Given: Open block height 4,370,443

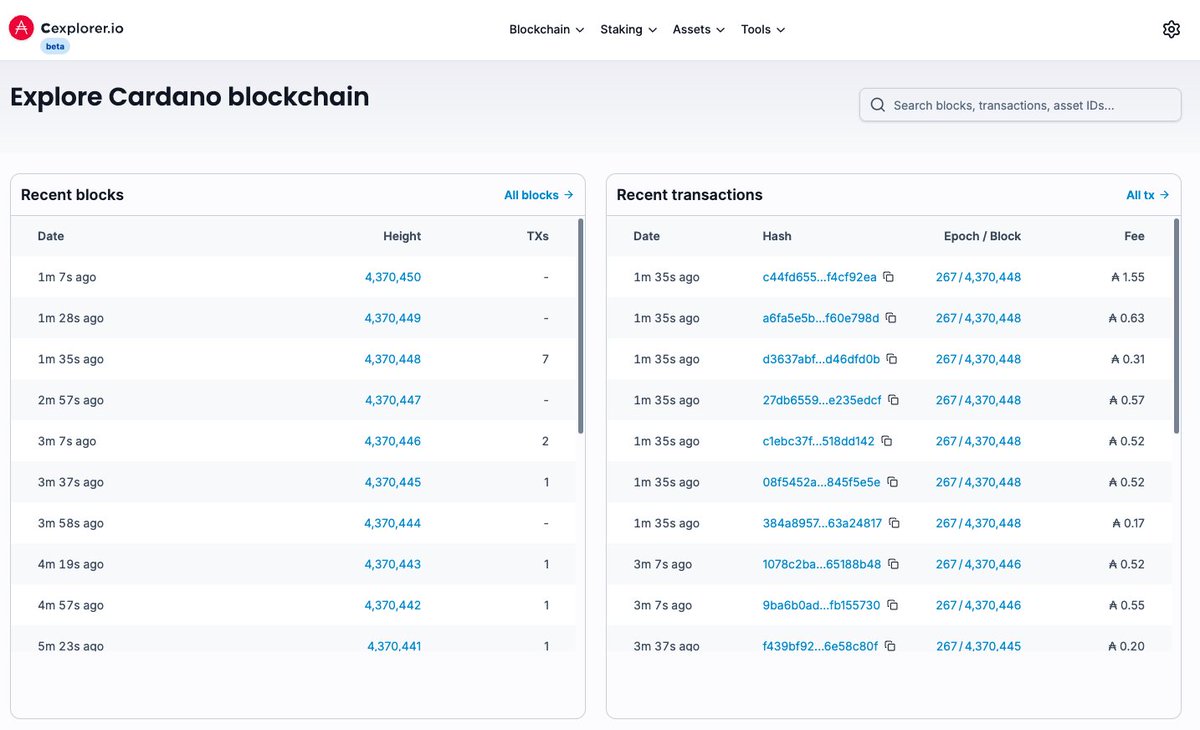Looking at the screenshot, I should point(392,564).
